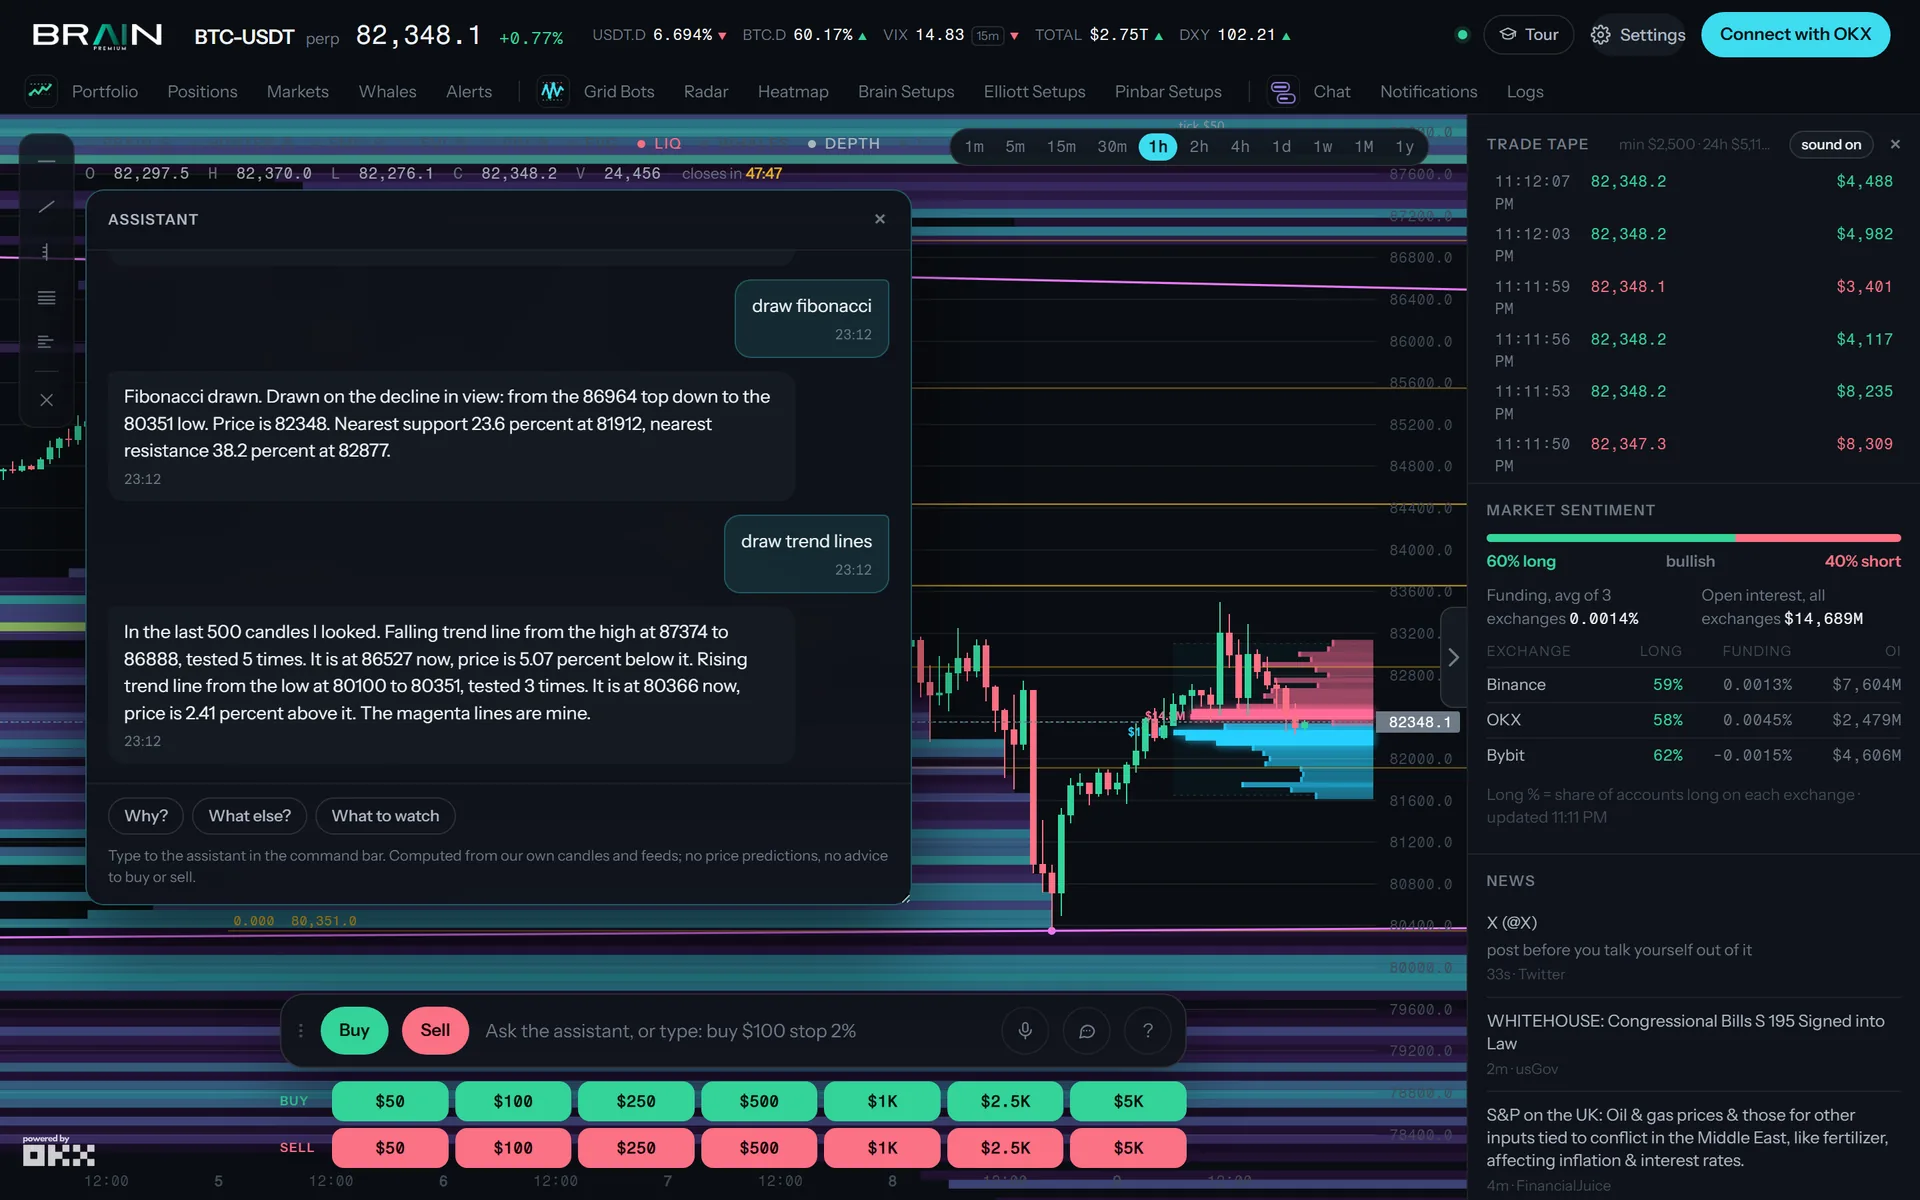Select the ruler measure tool in chart toolbar
The height and width of the screenshot is (1200, 1920).
[46, 252]
